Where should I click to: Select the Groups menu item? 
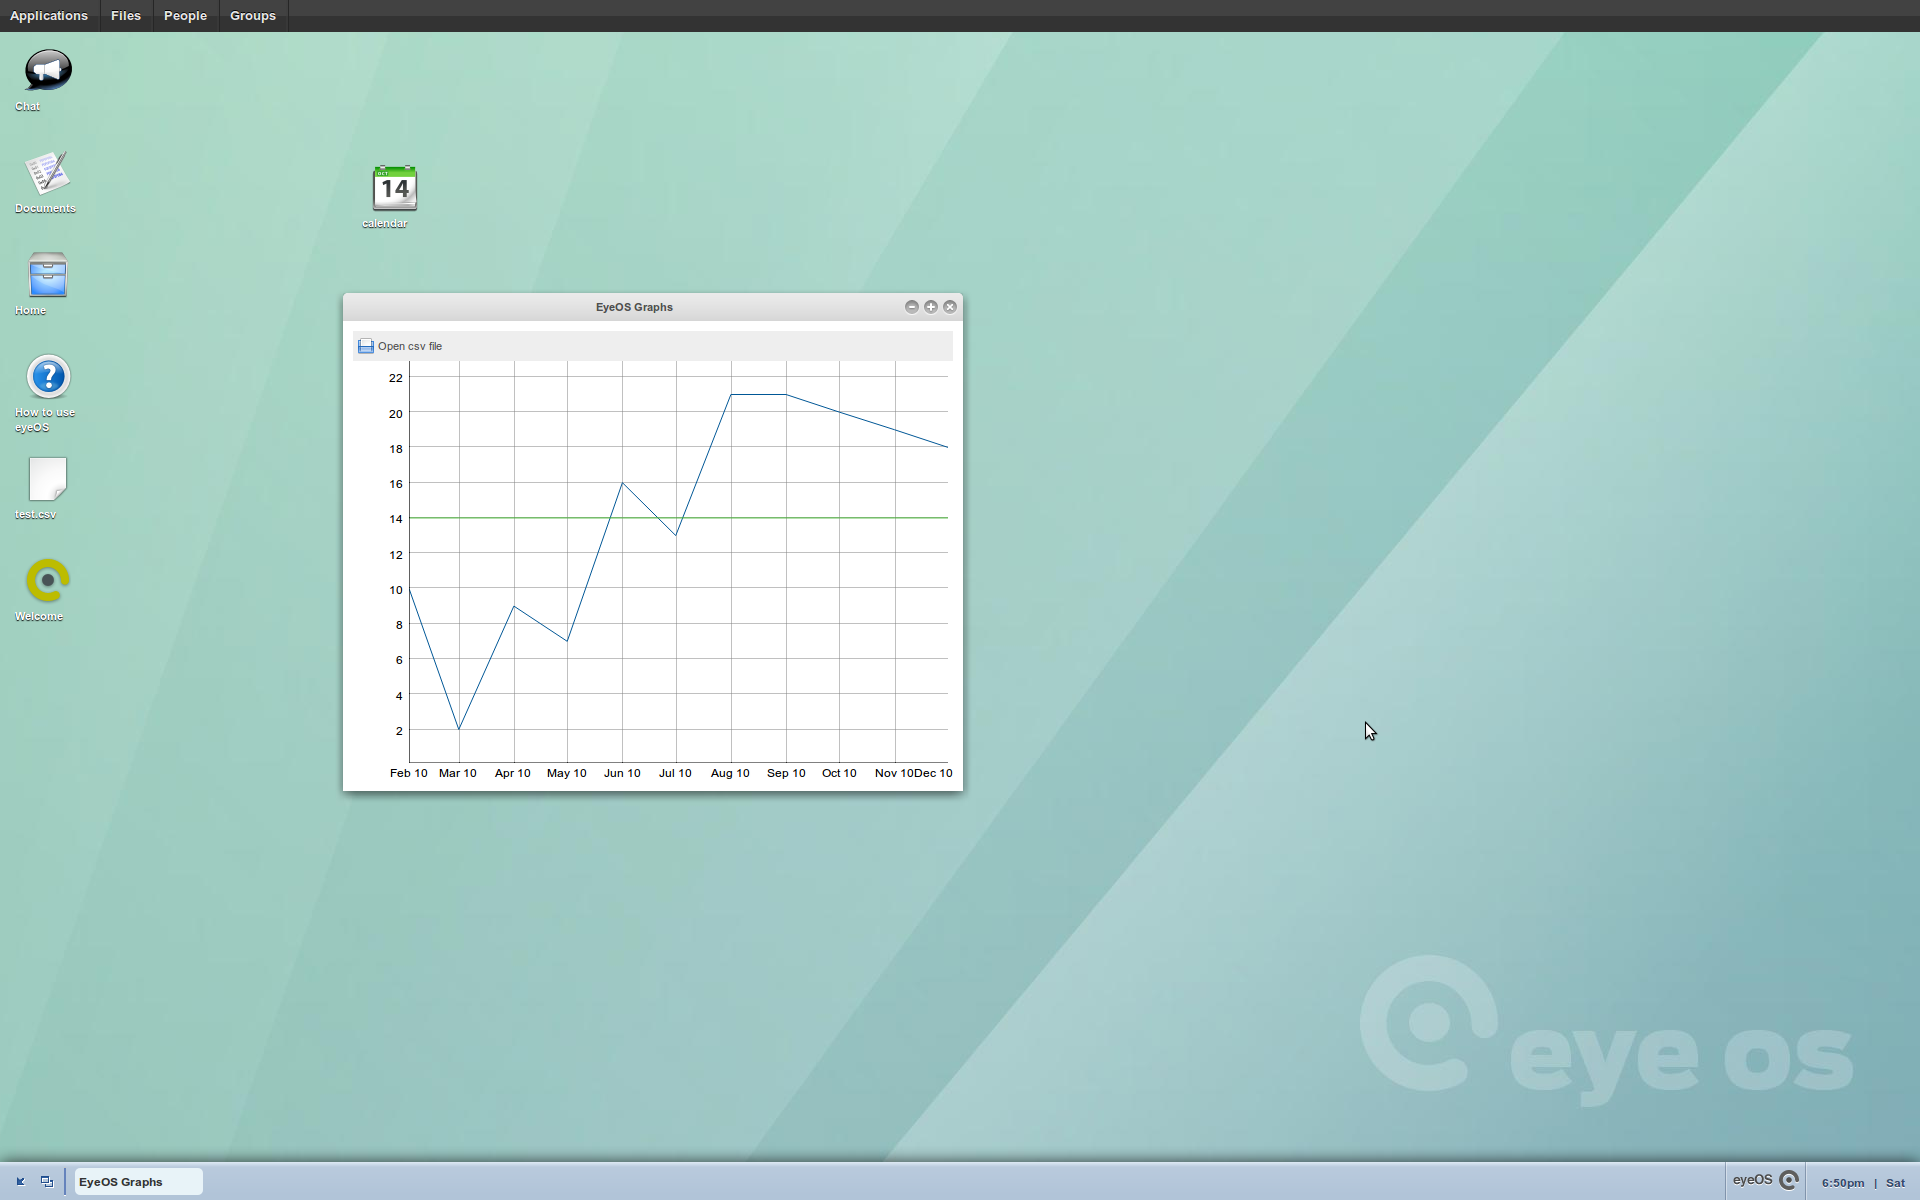point(252,15)
